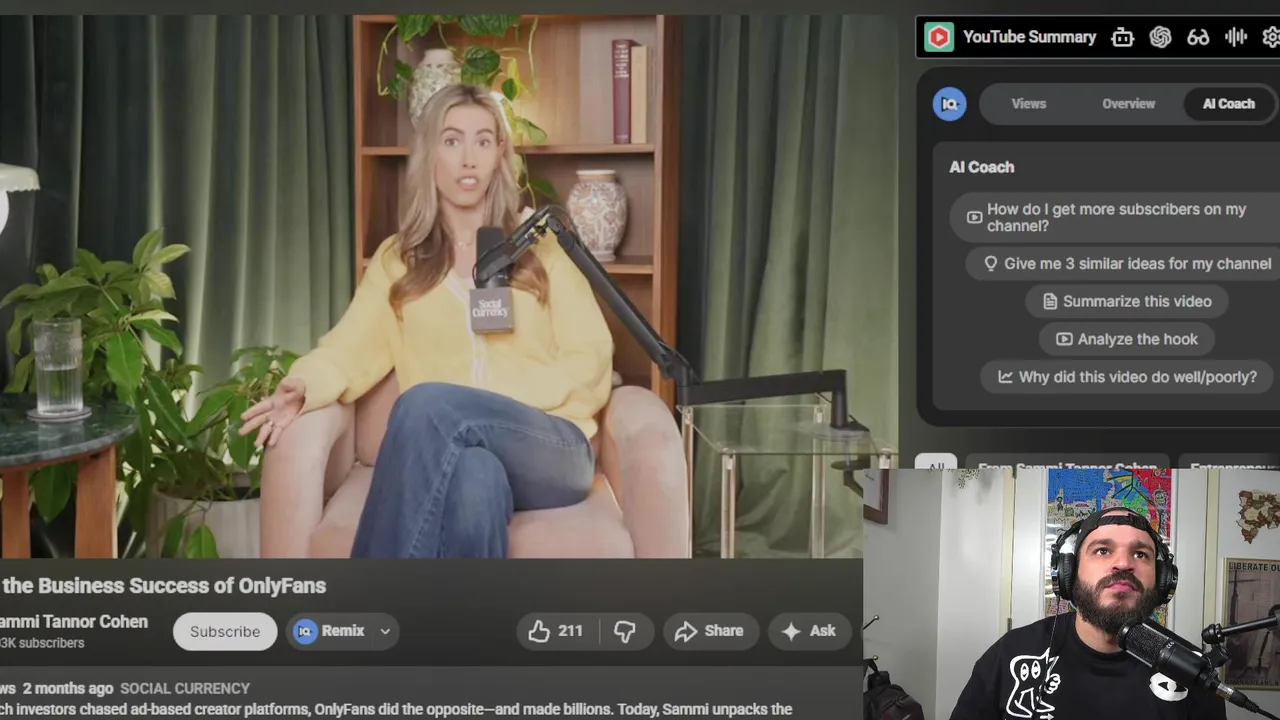This screenshot has width=1280, height=720.
Task: Click chart icon beside Why did this video
Action: (x=1005, y=377)
